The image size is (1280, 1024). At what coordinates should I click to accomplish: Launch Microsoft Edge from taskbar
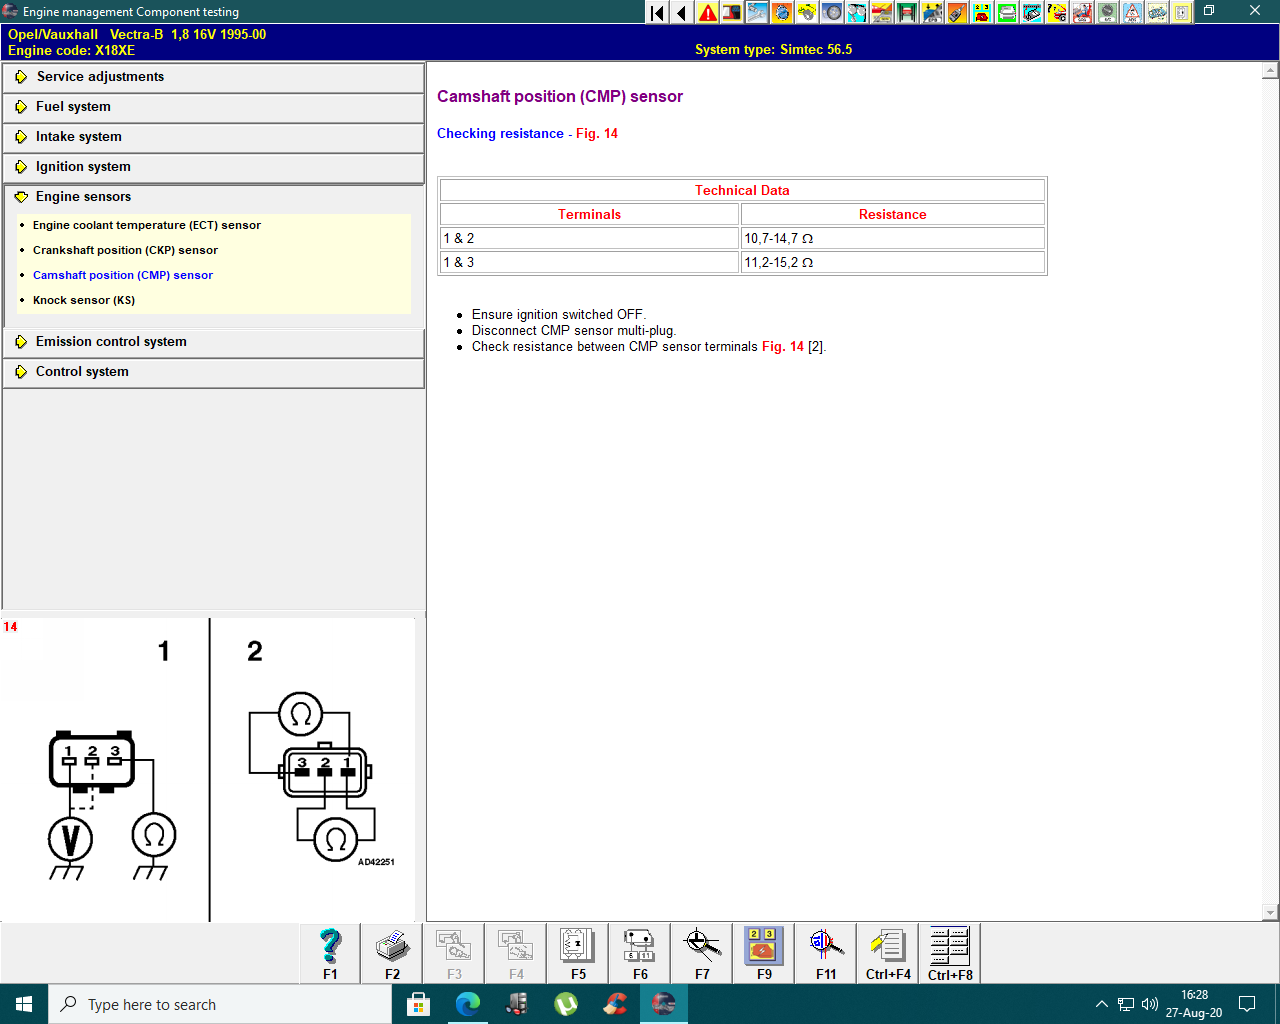[467, 1004]
